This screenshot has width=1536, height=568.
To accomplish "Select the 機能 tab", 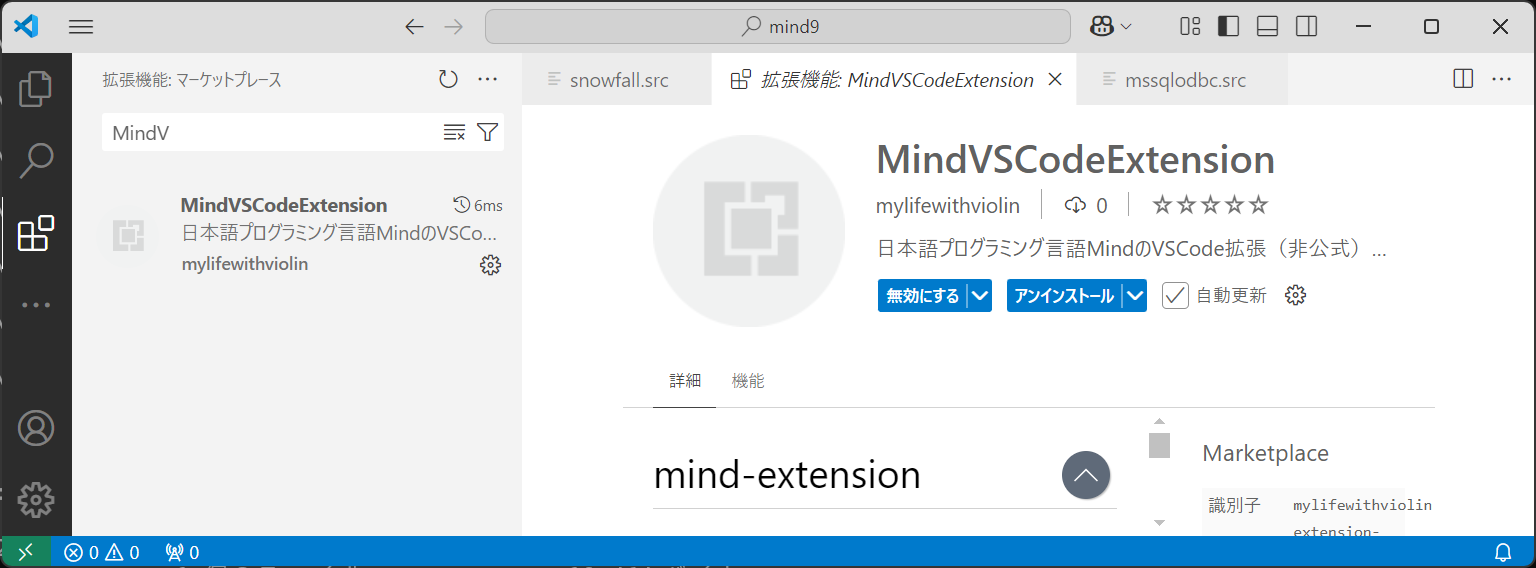I will (x=748, y=381).
